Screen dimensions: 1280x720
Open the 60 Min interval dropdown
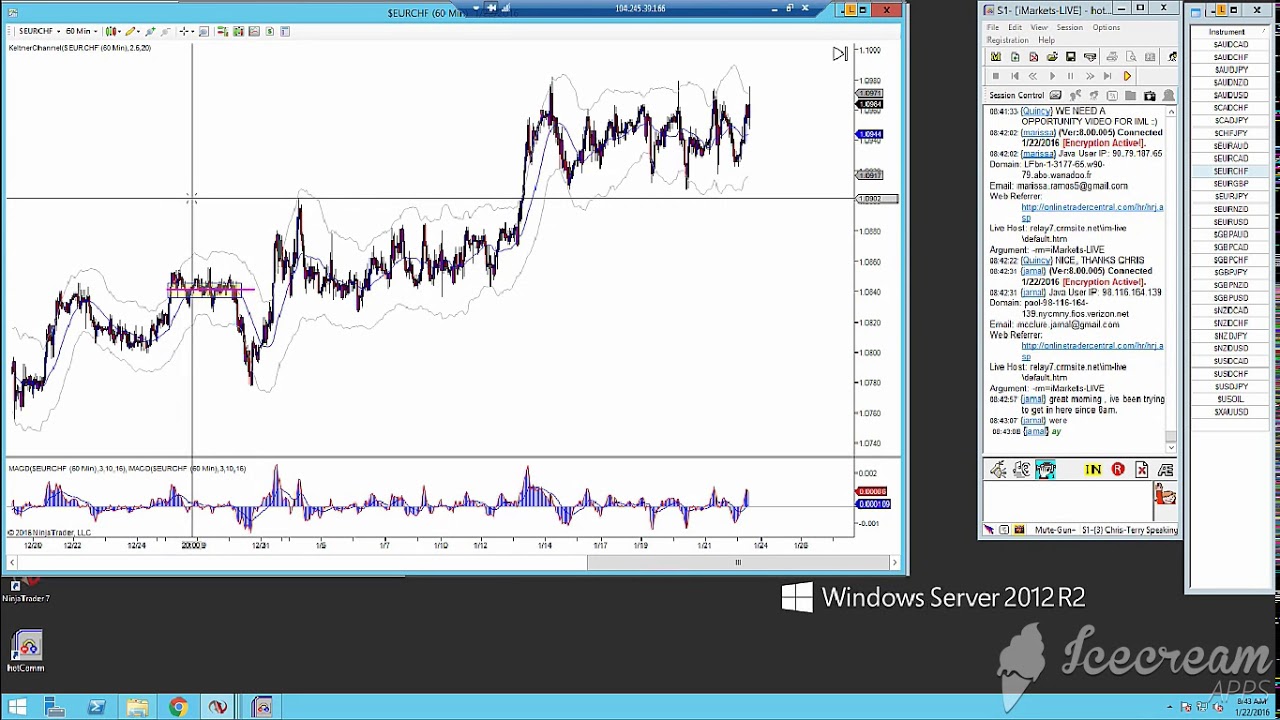[81, 31]
